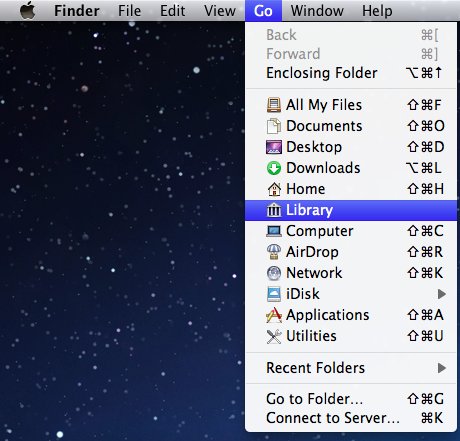Click the Applications icon
The height and width of the screenshot is (441, 460).
(x=274, y=315)
